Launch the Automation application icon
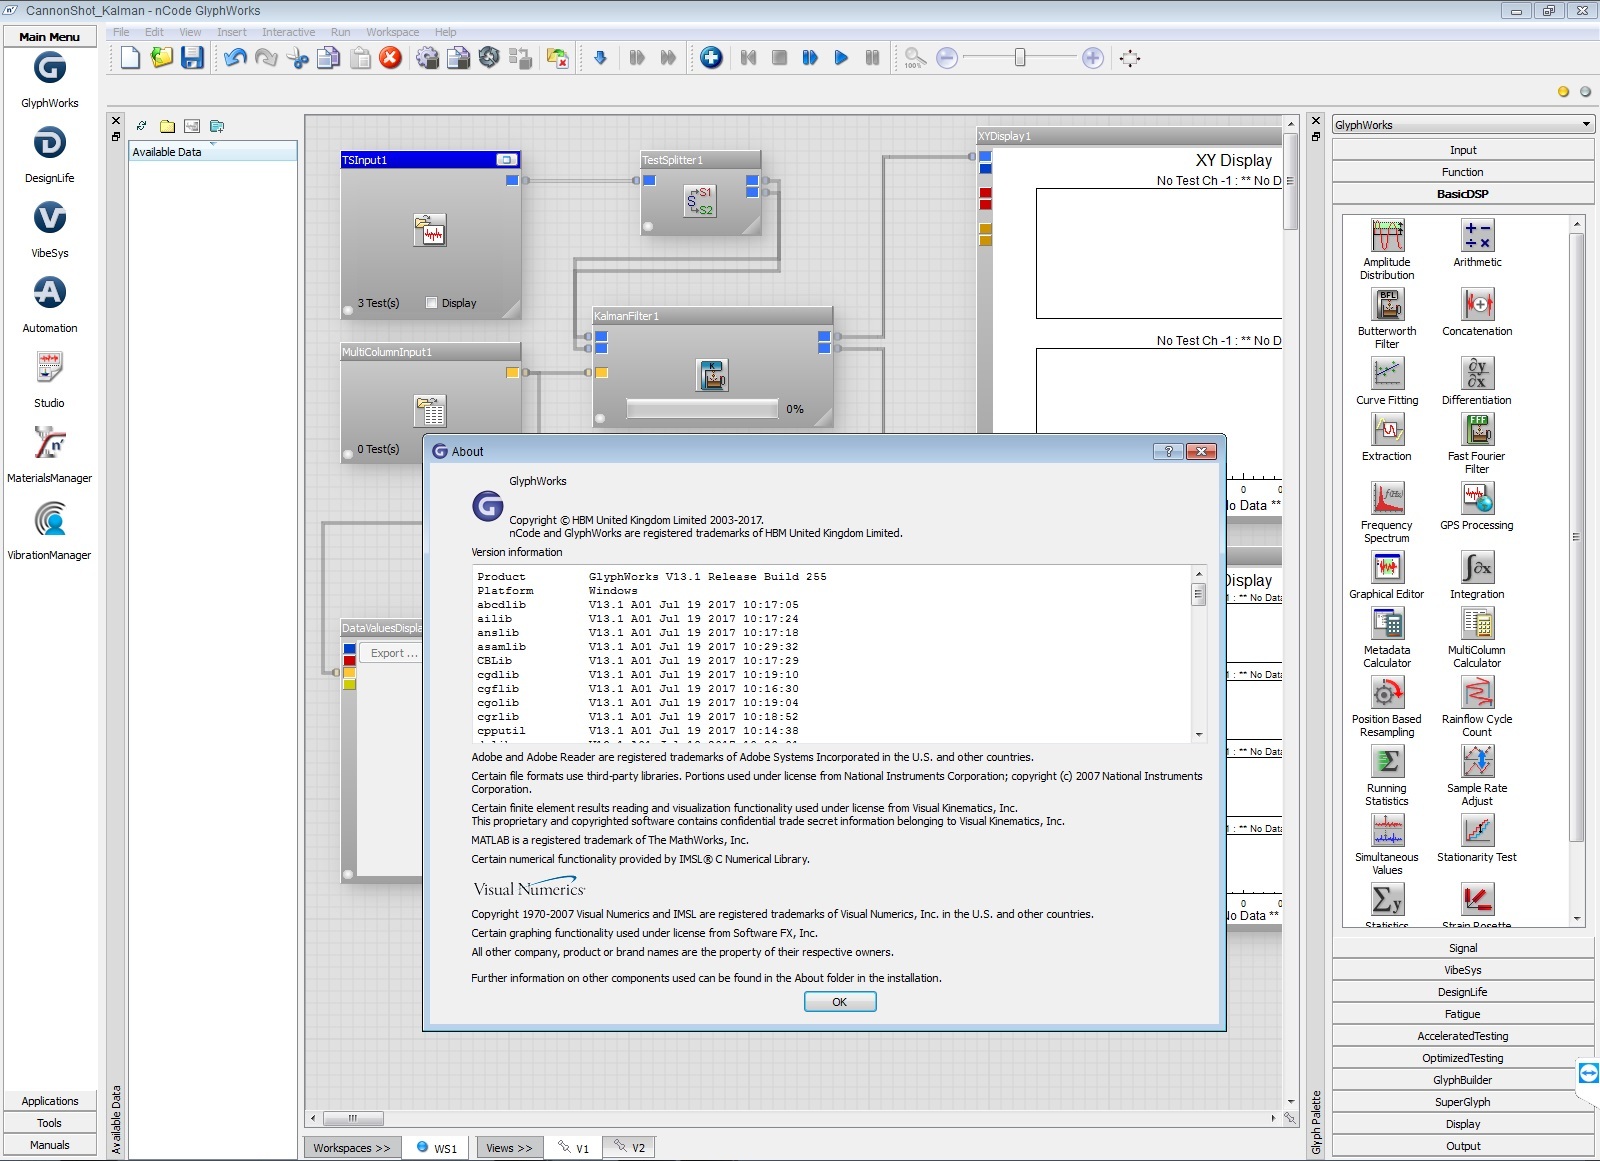Viewport: 1600px width, 1161px height. click(x=50, y=292)
